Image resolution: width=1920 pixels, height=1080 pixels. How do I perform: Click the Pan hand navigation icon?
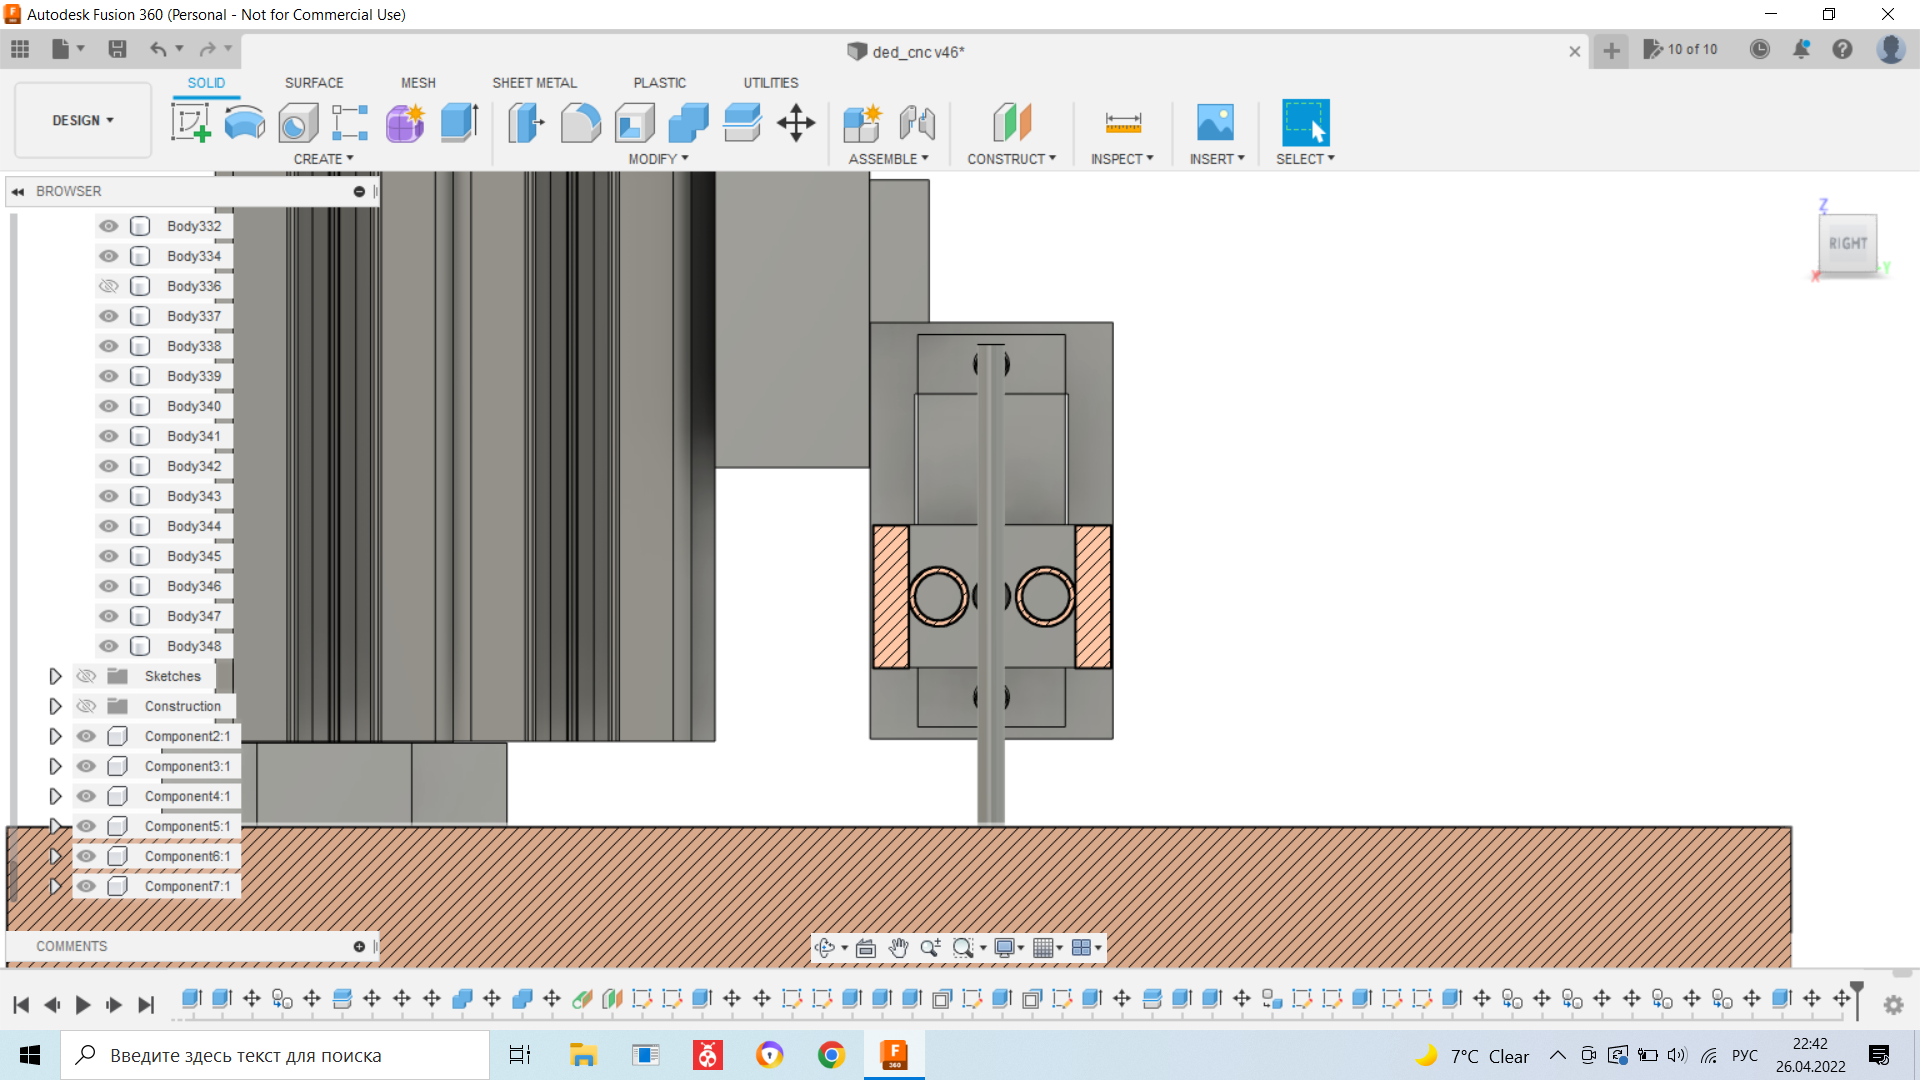tap(898, 948)
